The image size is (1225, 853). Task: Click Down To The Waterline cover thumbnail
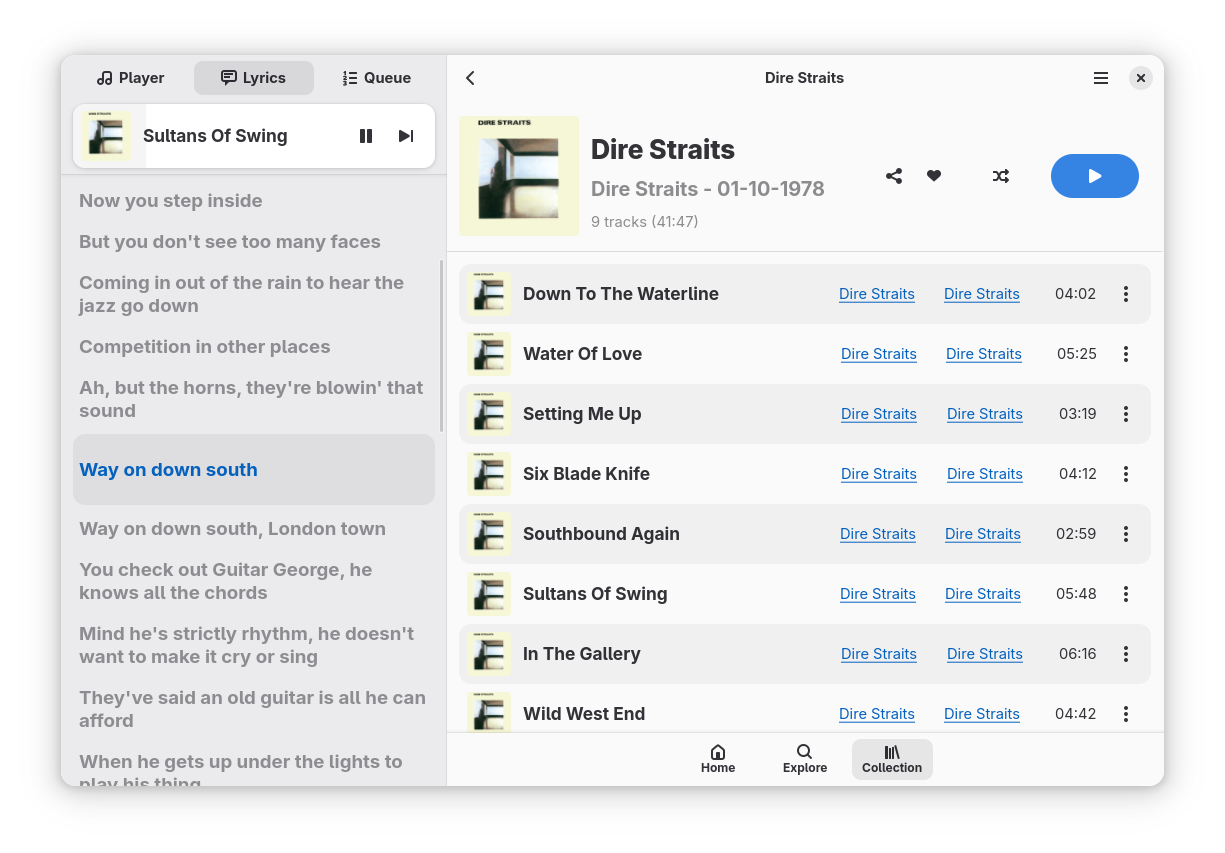[489, 294]
